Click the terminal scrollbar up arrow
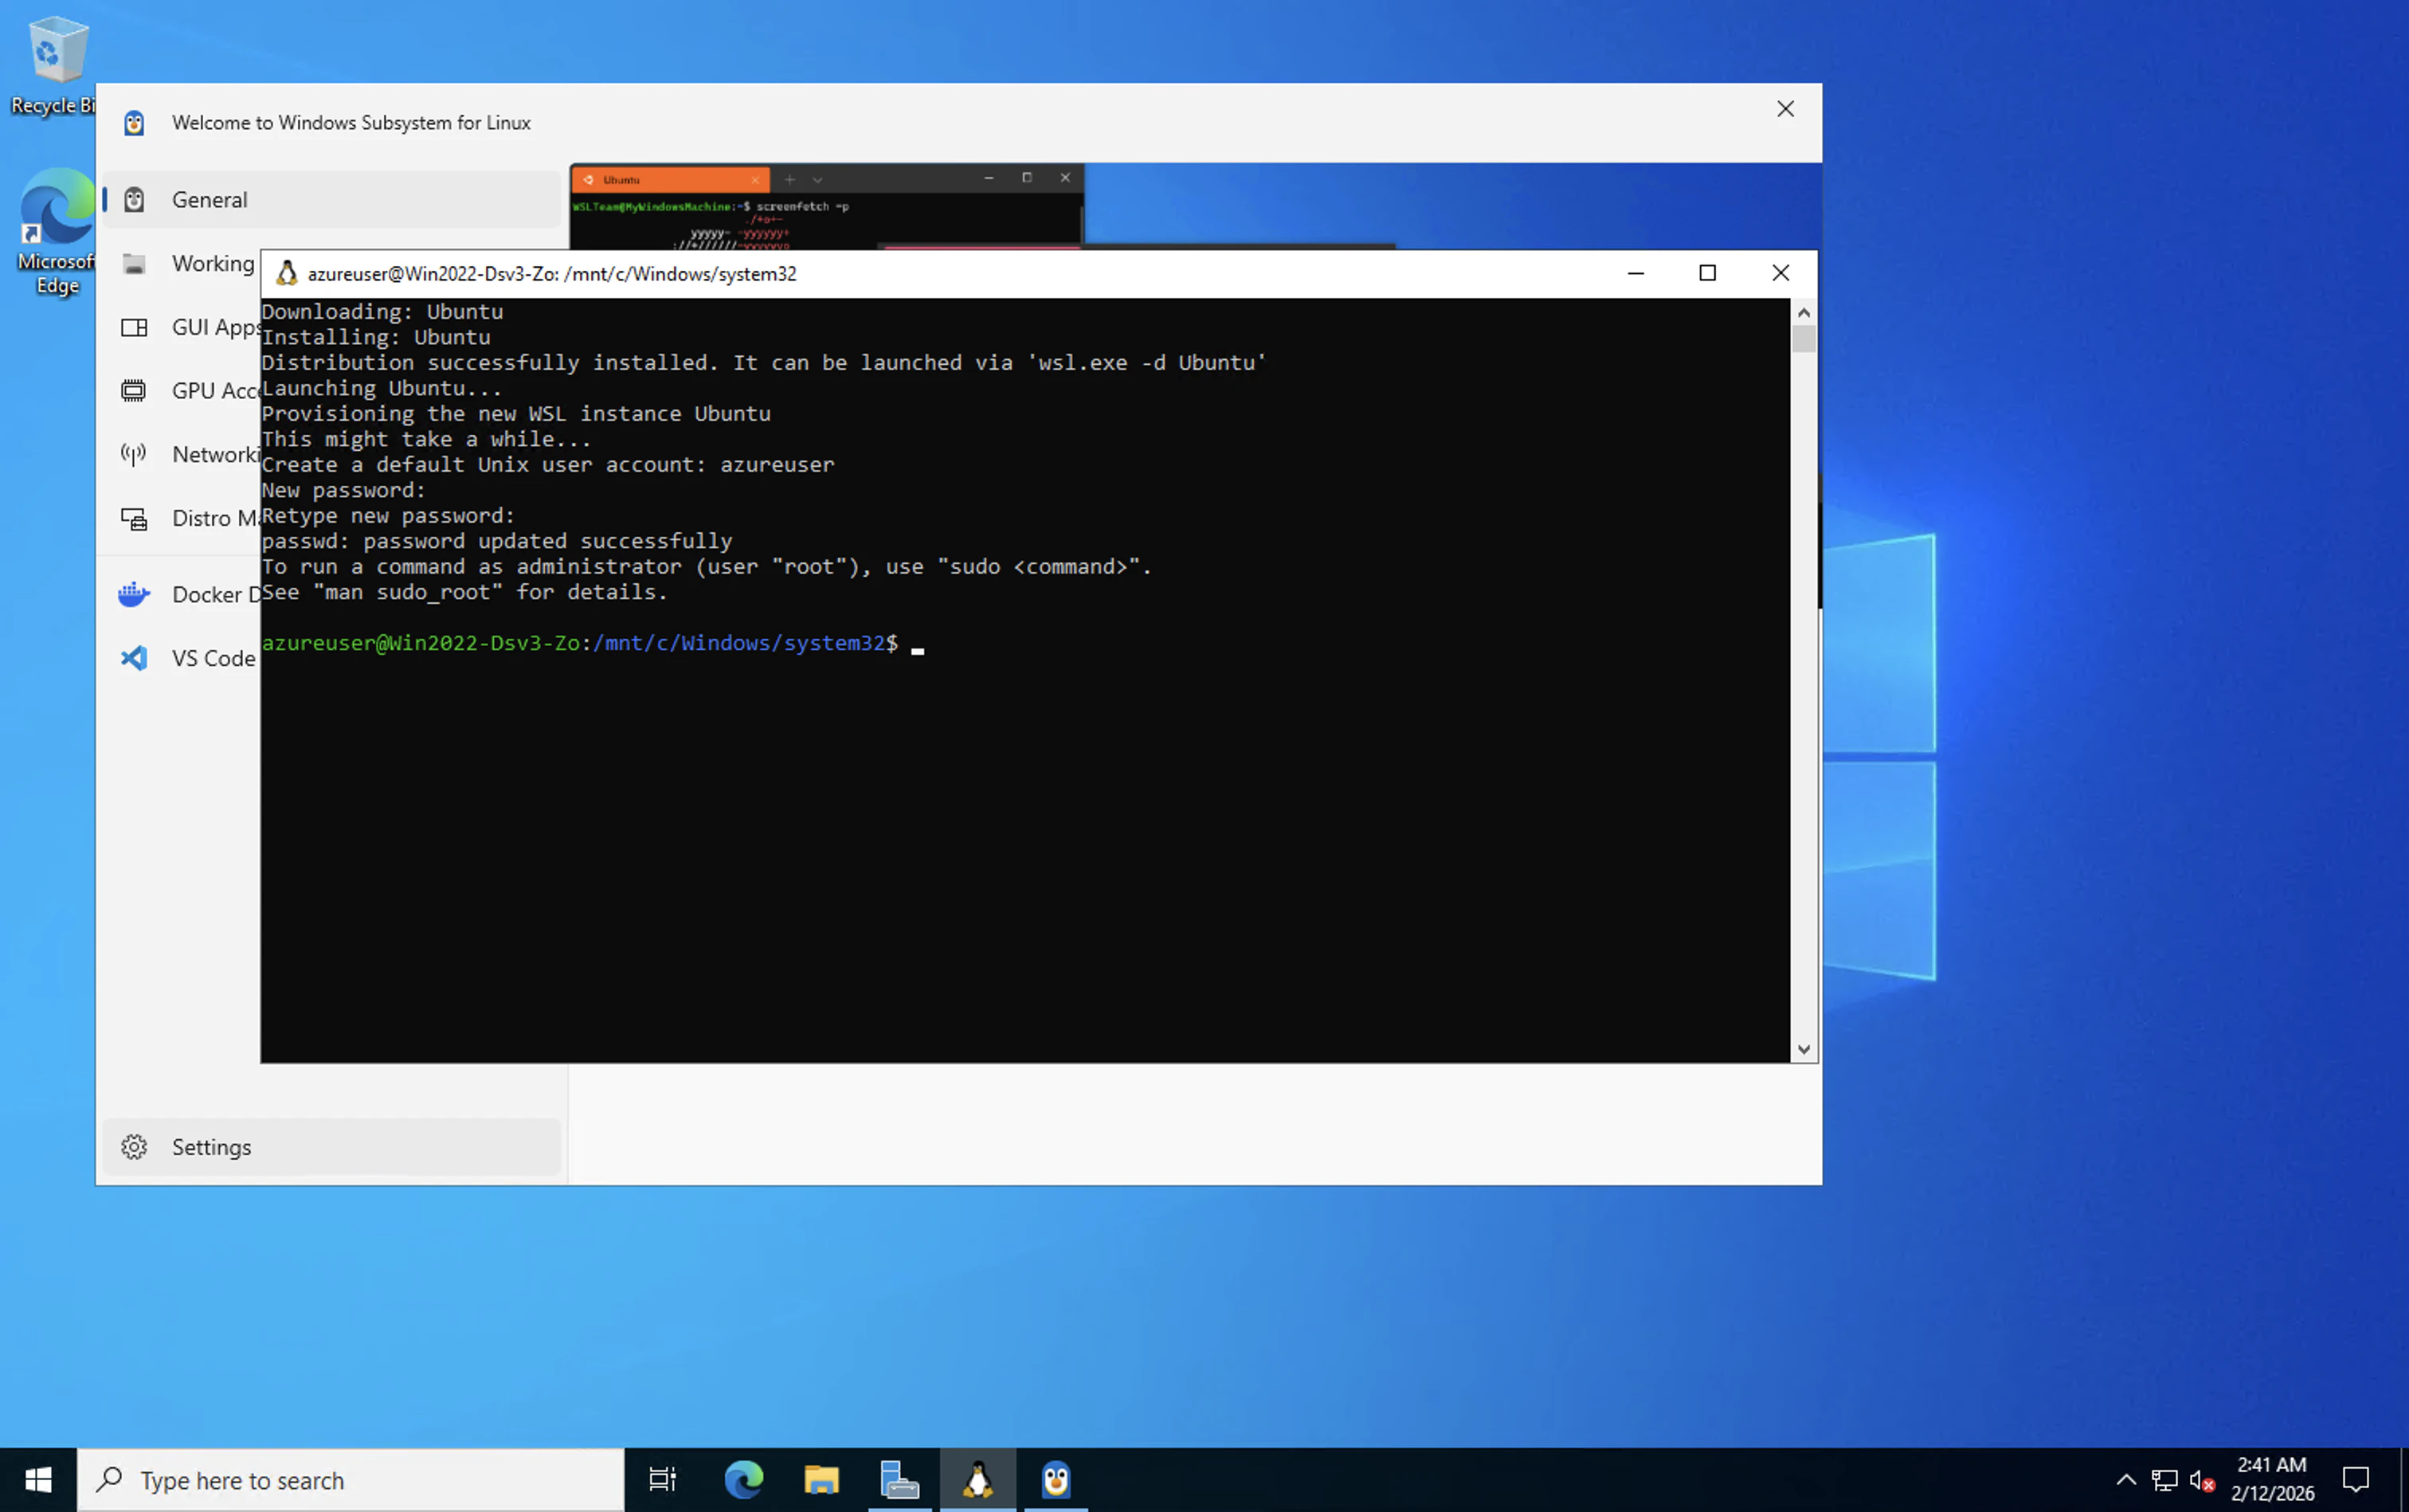Image resolution: width=2409 pixels, height=1512 pixels. tap(1804, 312)
